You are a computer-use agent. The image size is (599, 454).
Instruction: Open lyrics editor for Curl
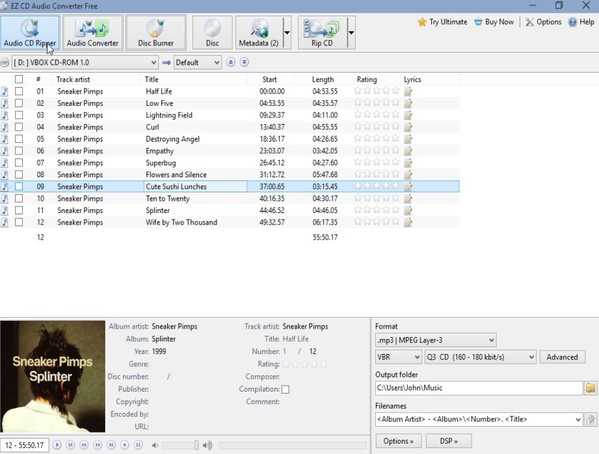tap(408, 127)
